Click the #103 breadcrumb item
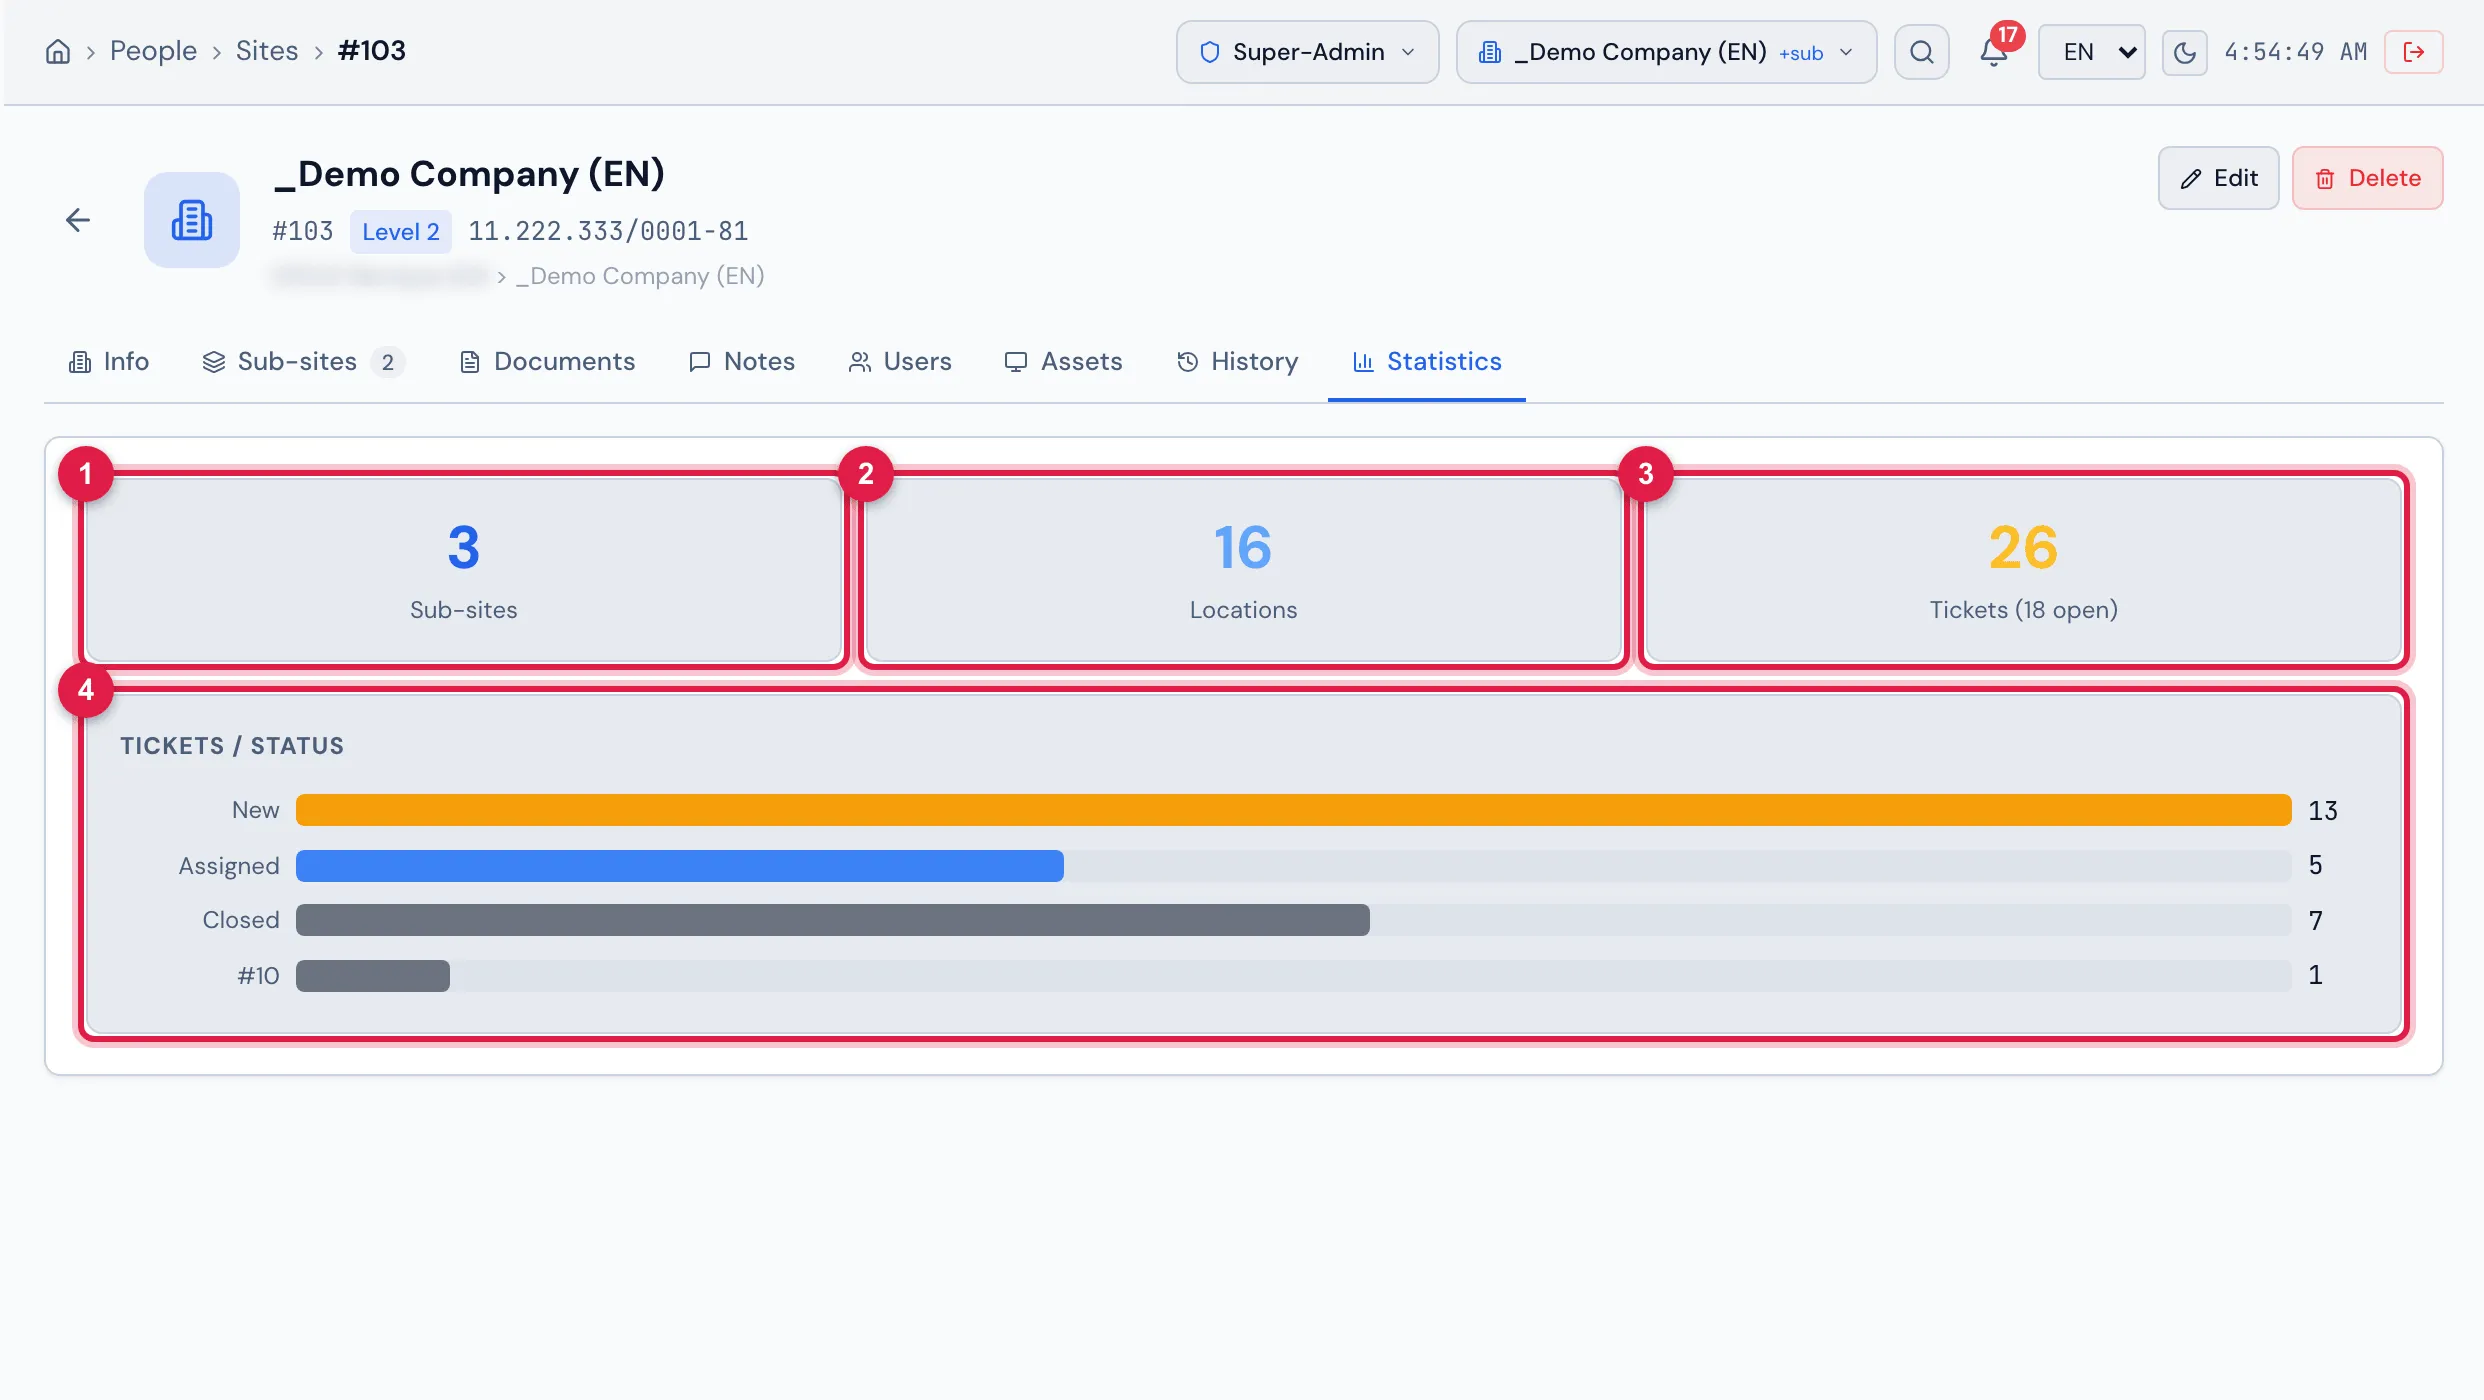This screenshot has height=1400, width=2484. [372, 51]
